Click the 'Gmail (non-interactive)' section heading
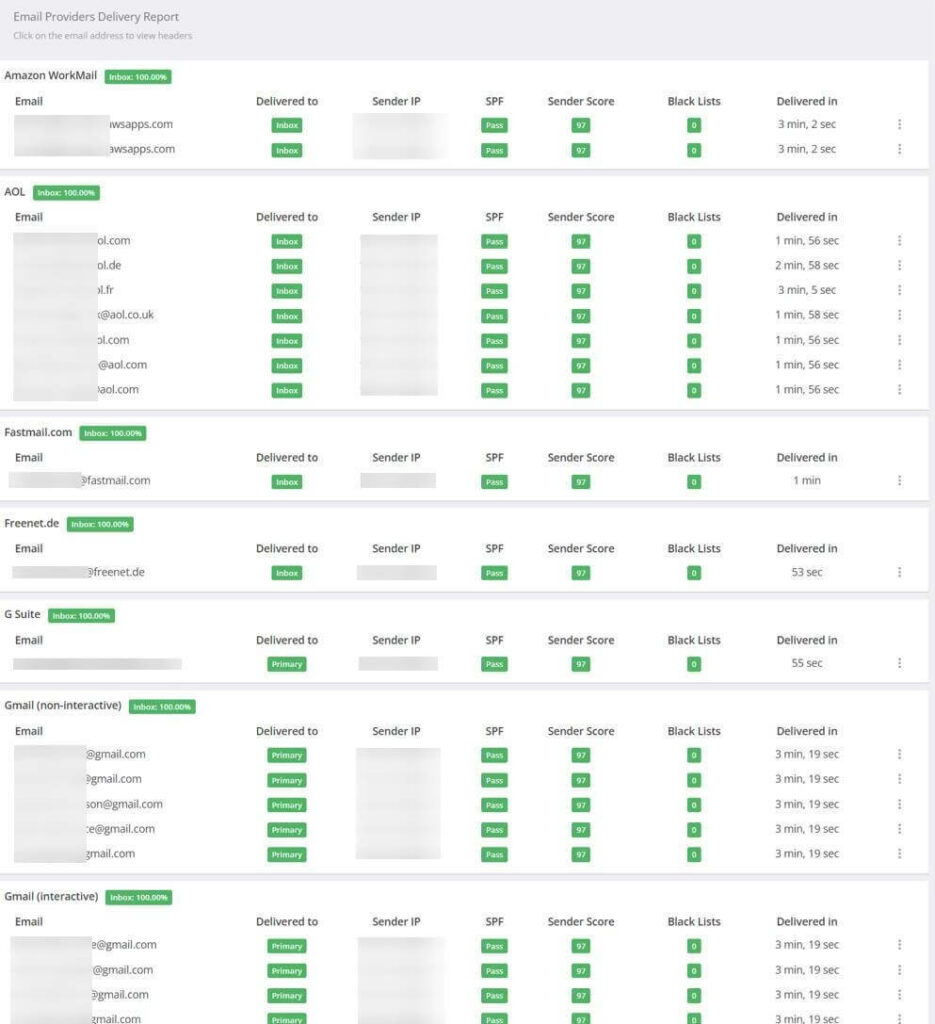 click(x=63, y=705)
